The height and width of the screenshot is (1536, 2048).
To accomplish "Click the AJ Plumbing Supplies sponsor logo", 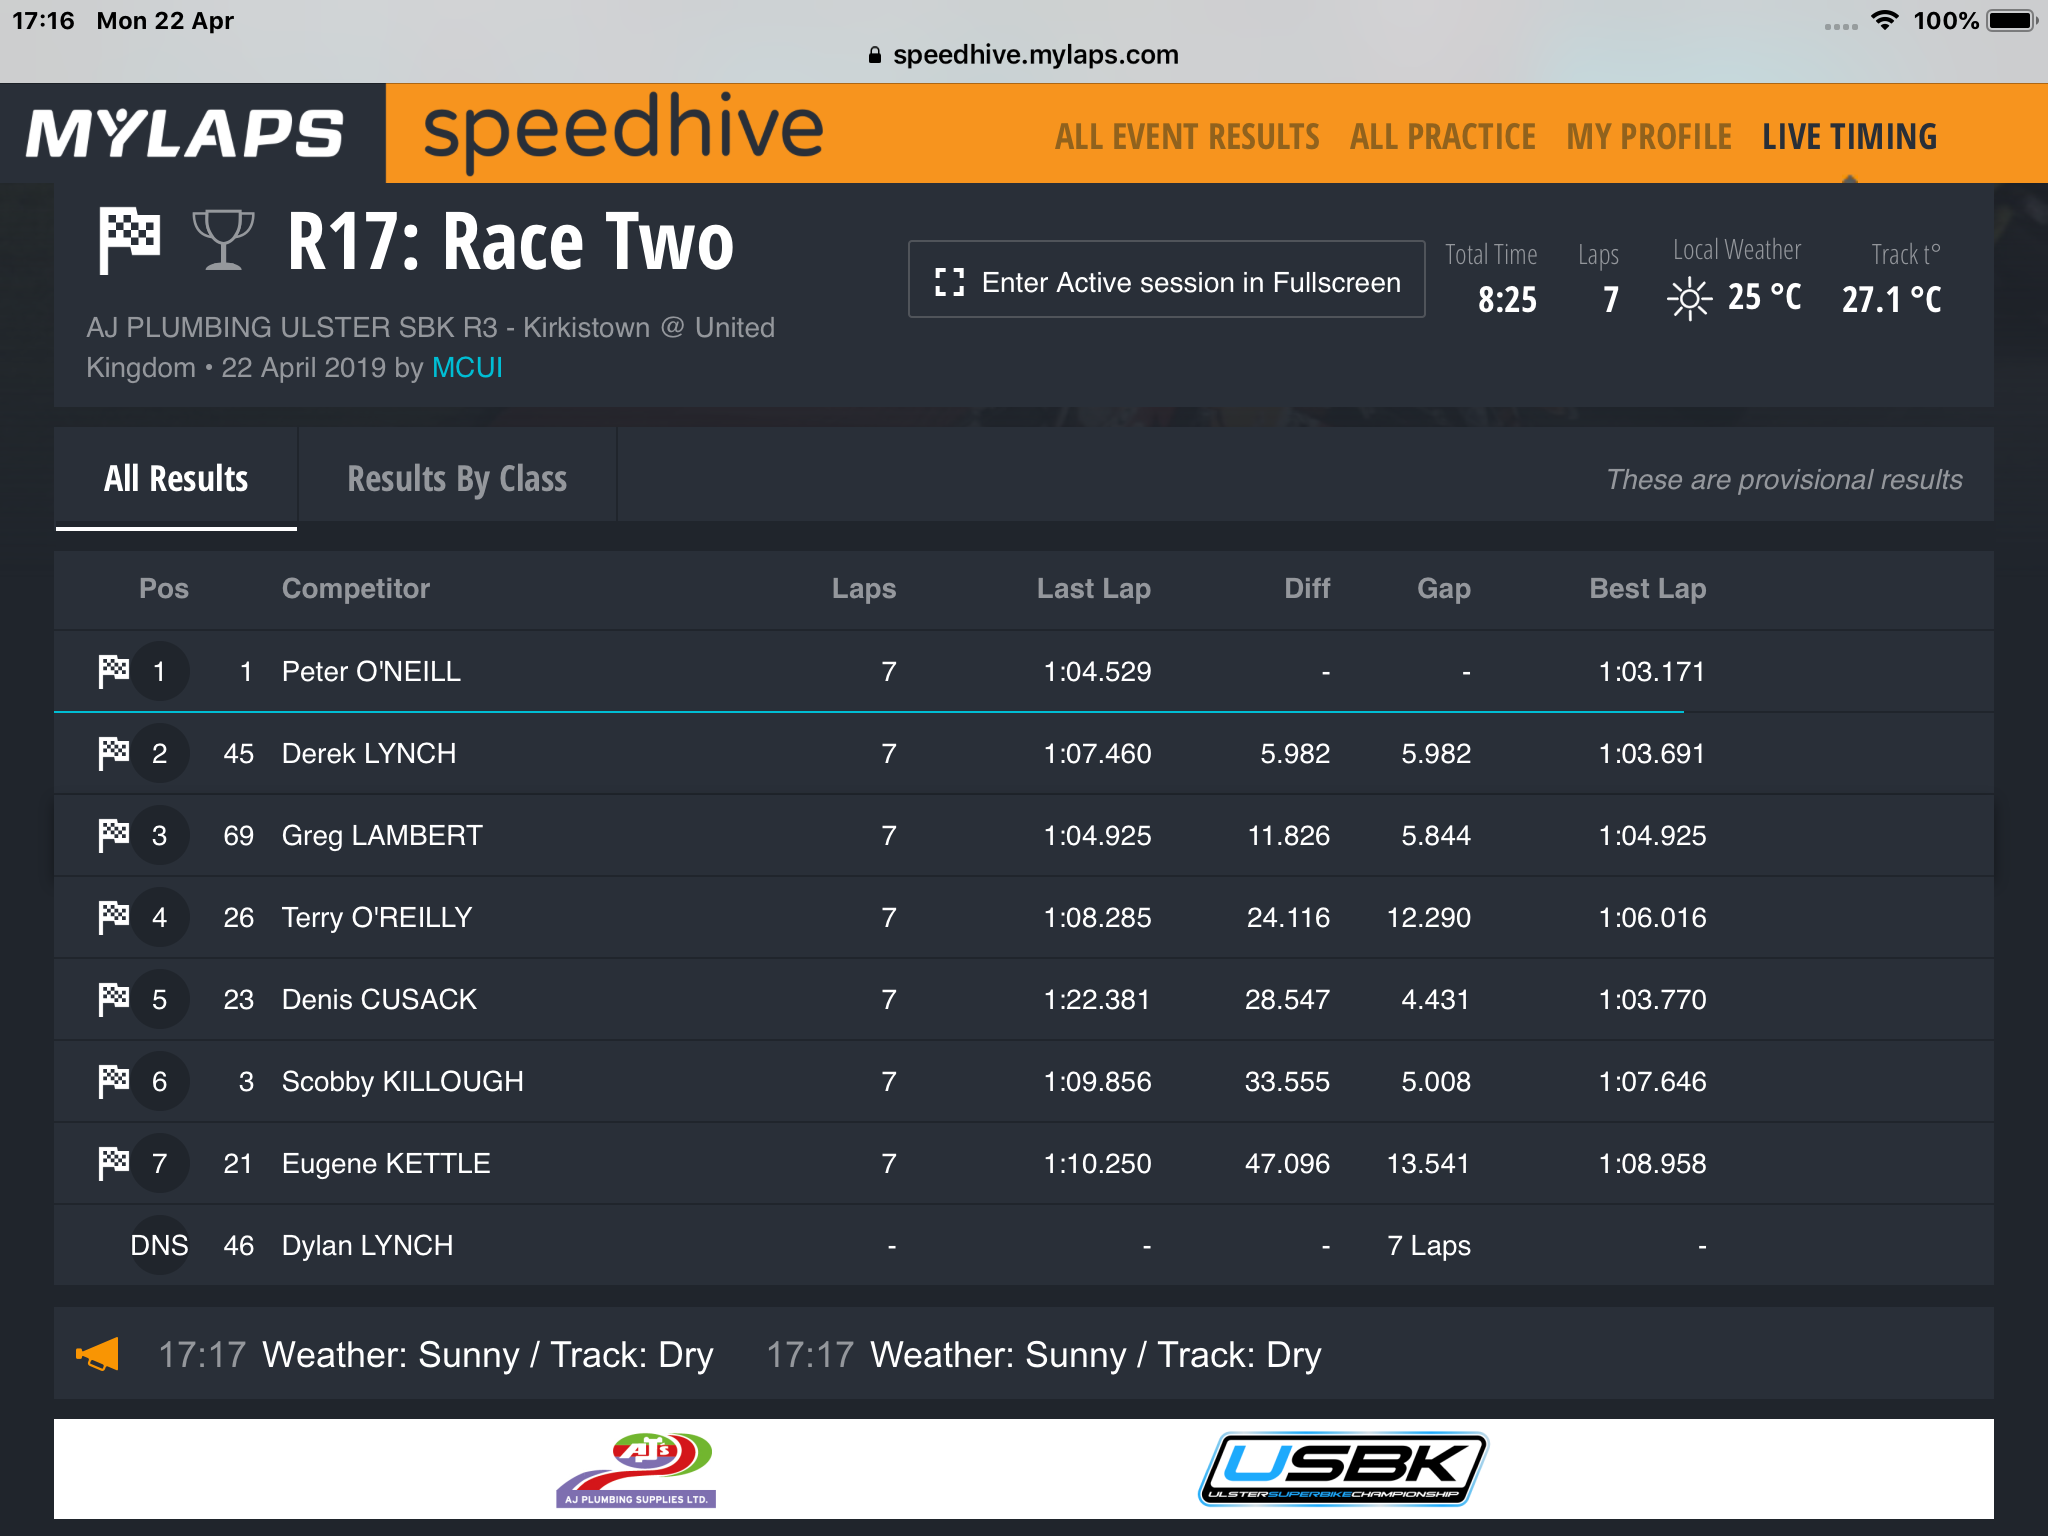I will (636, 1469).
